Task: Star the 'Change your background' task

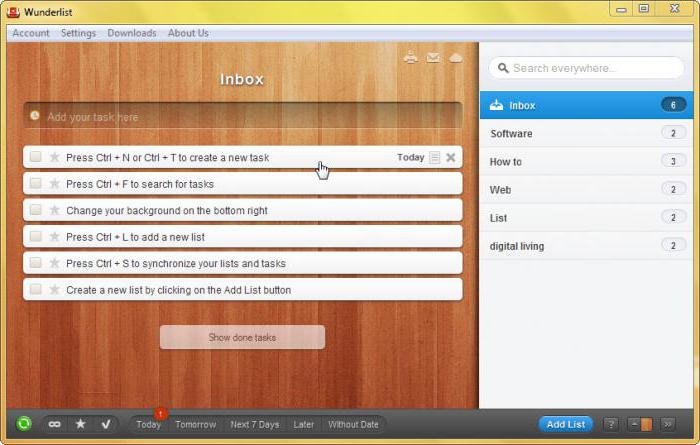Action: pyautogui.click(x=54, y=210)
